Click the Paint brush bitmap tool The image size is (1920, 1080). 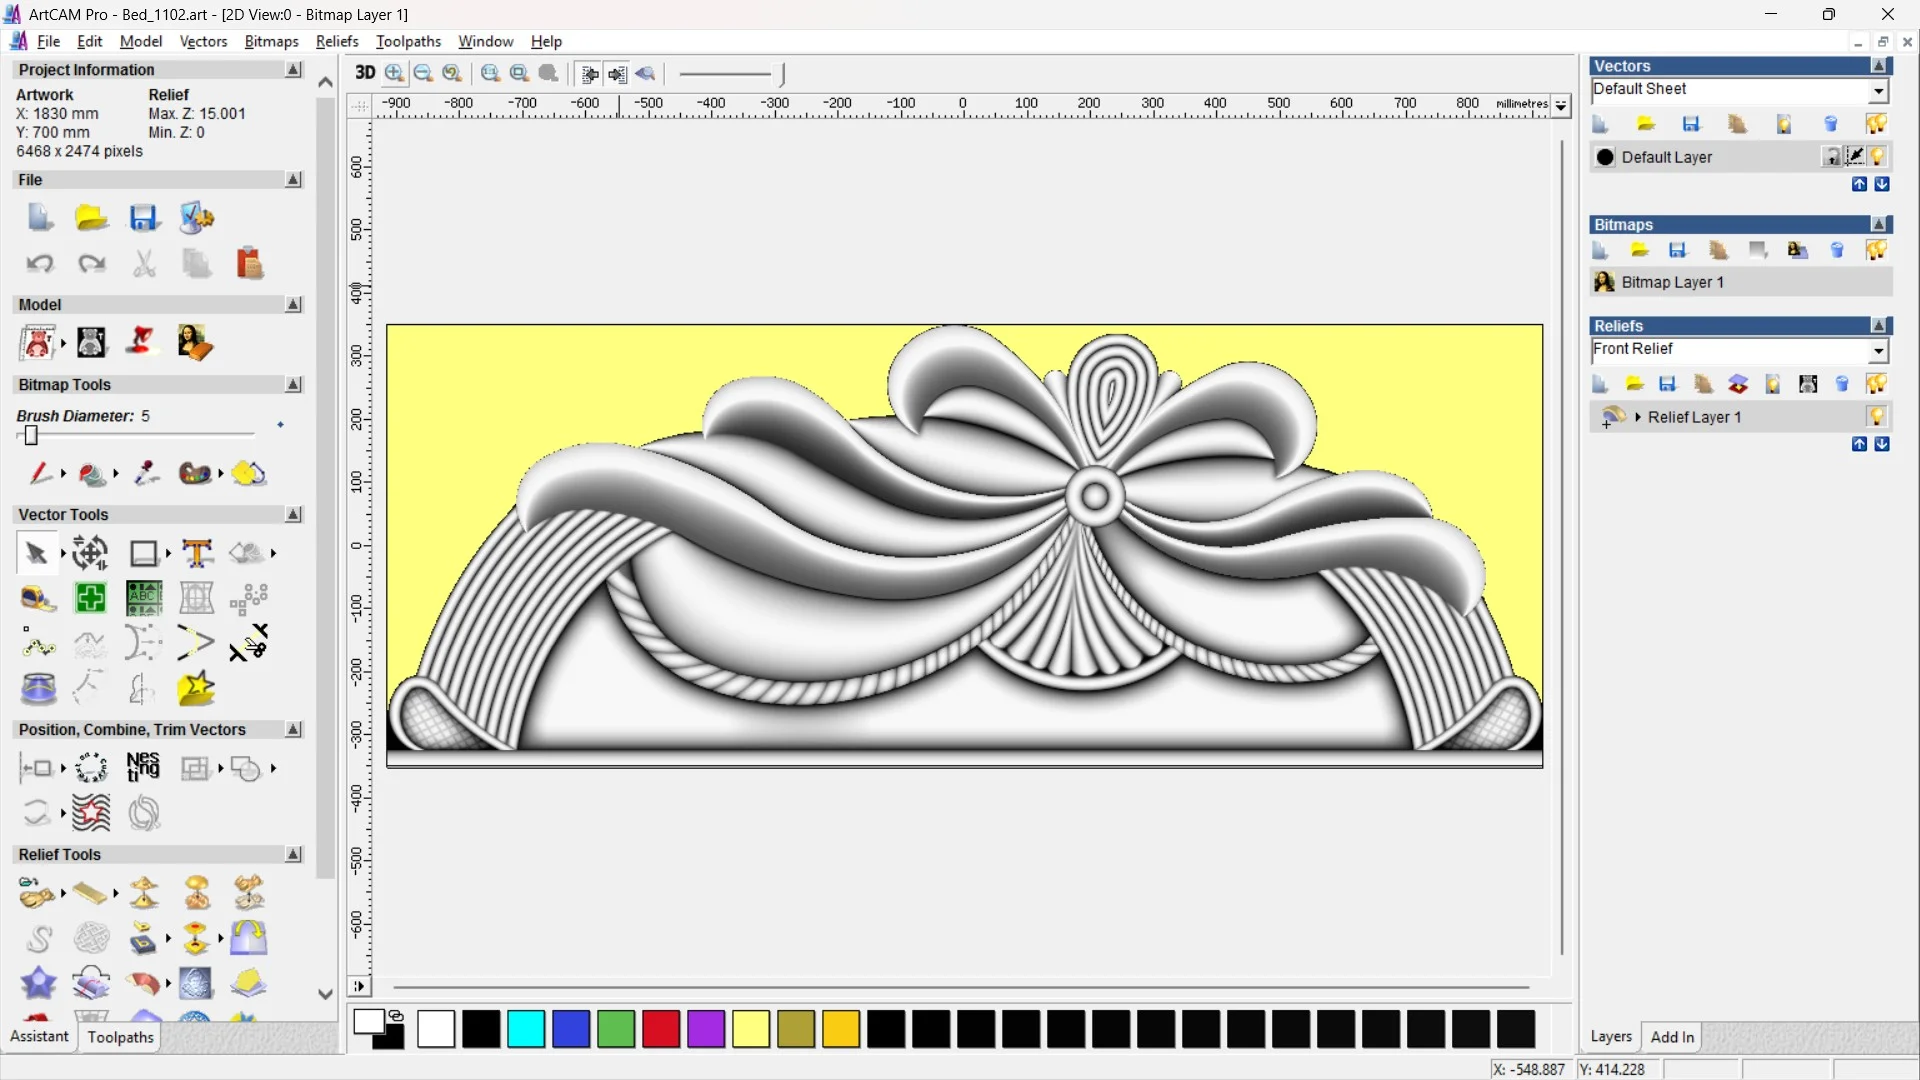click(39, 473)
